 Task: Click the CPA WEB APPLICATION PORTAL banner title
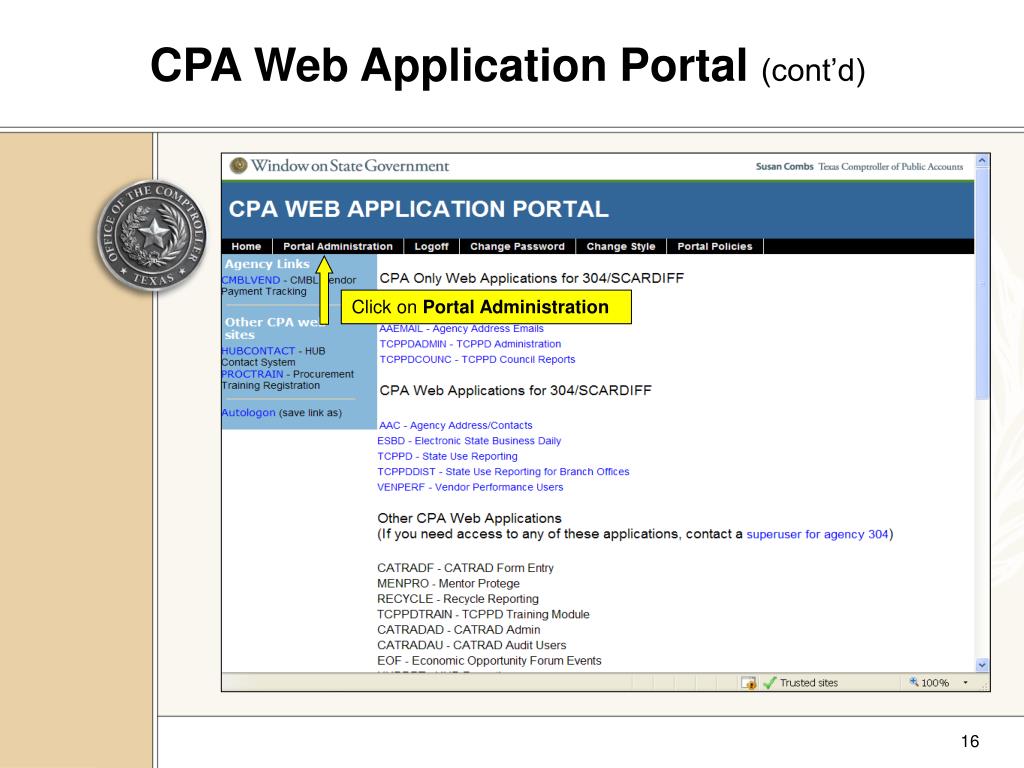419,209
